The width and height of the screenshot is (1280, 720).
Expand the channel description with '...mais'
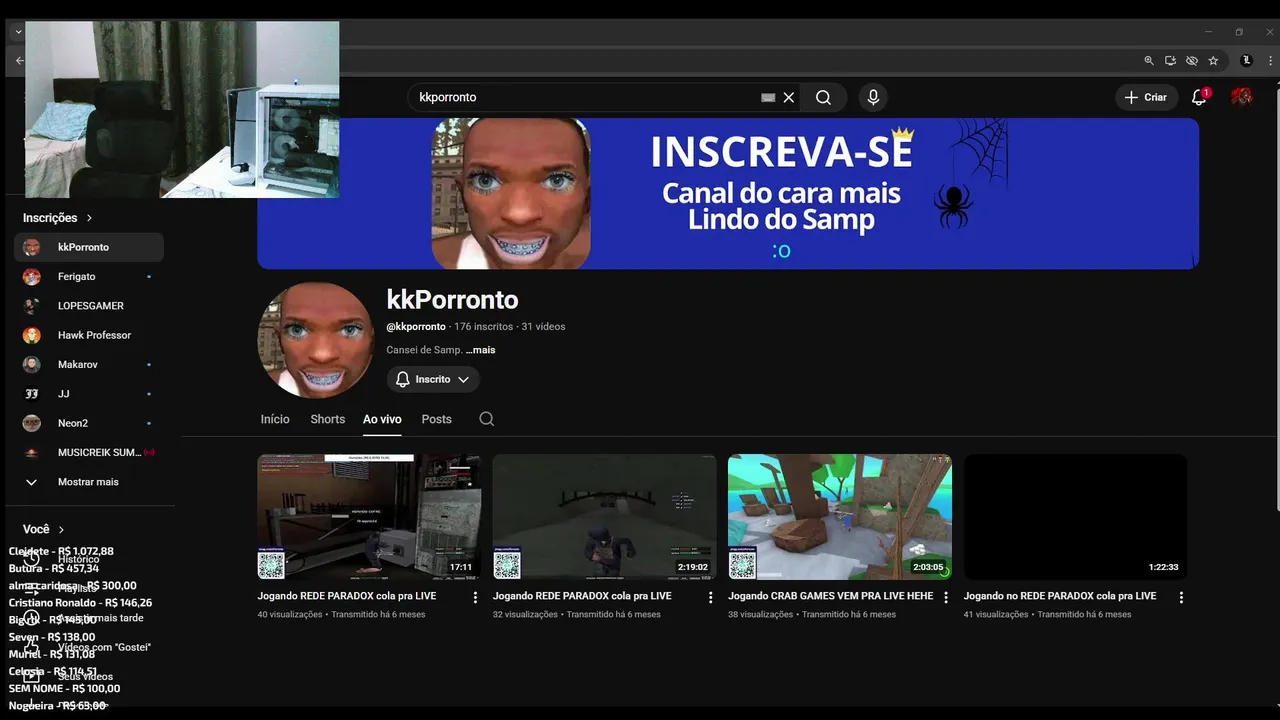coord(480,350)
